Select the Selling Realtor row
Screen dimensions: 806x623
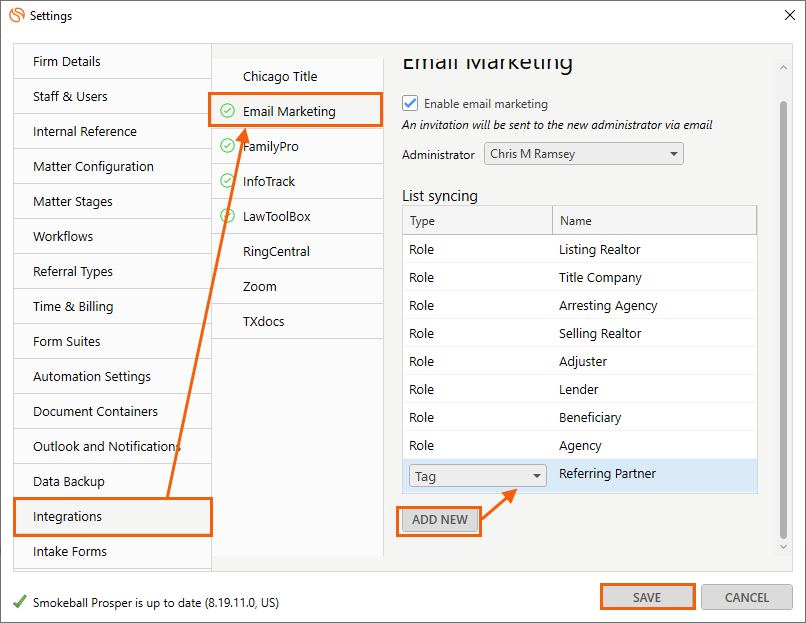580,334
